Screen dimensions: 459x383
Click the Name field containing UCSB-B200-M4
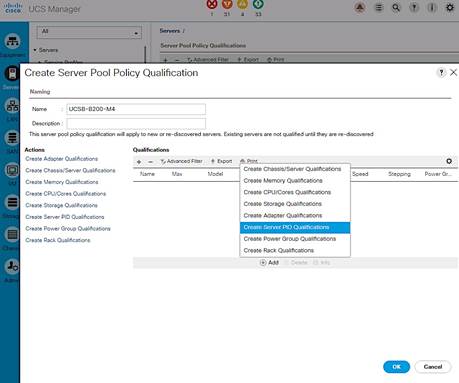tap(136, 109)
